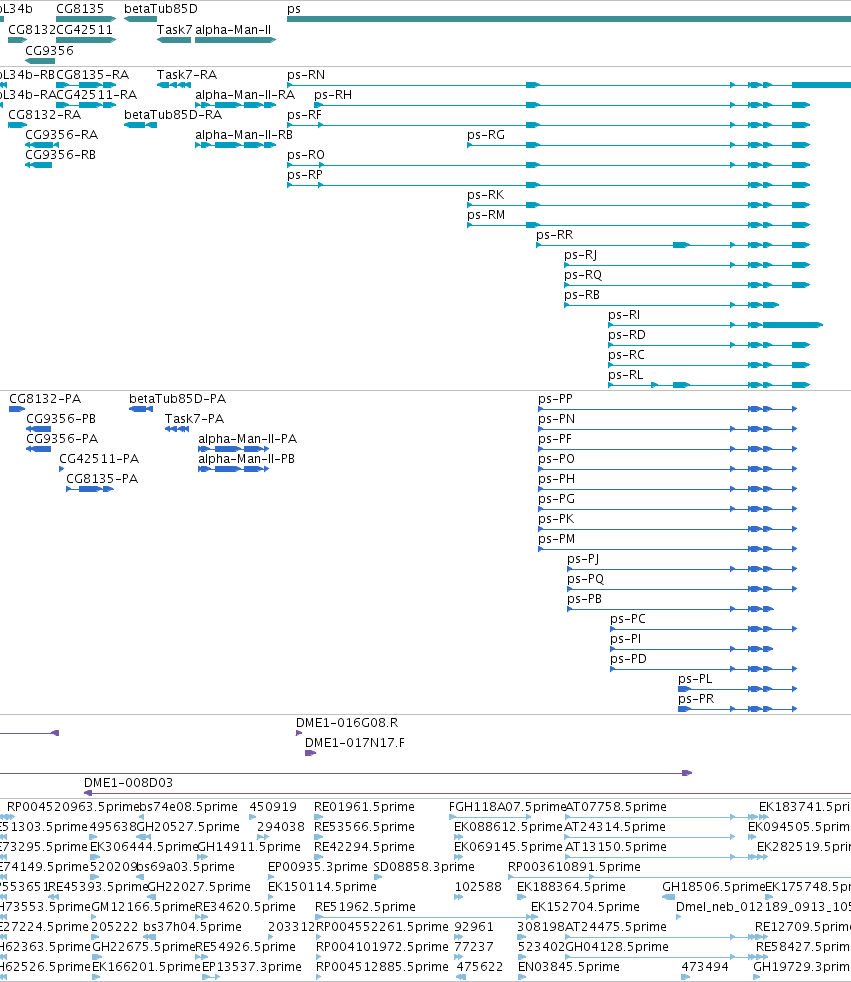Click the DME1-016G08.R clone label
The width and height of the screenshot is (851, 982).
347,723
